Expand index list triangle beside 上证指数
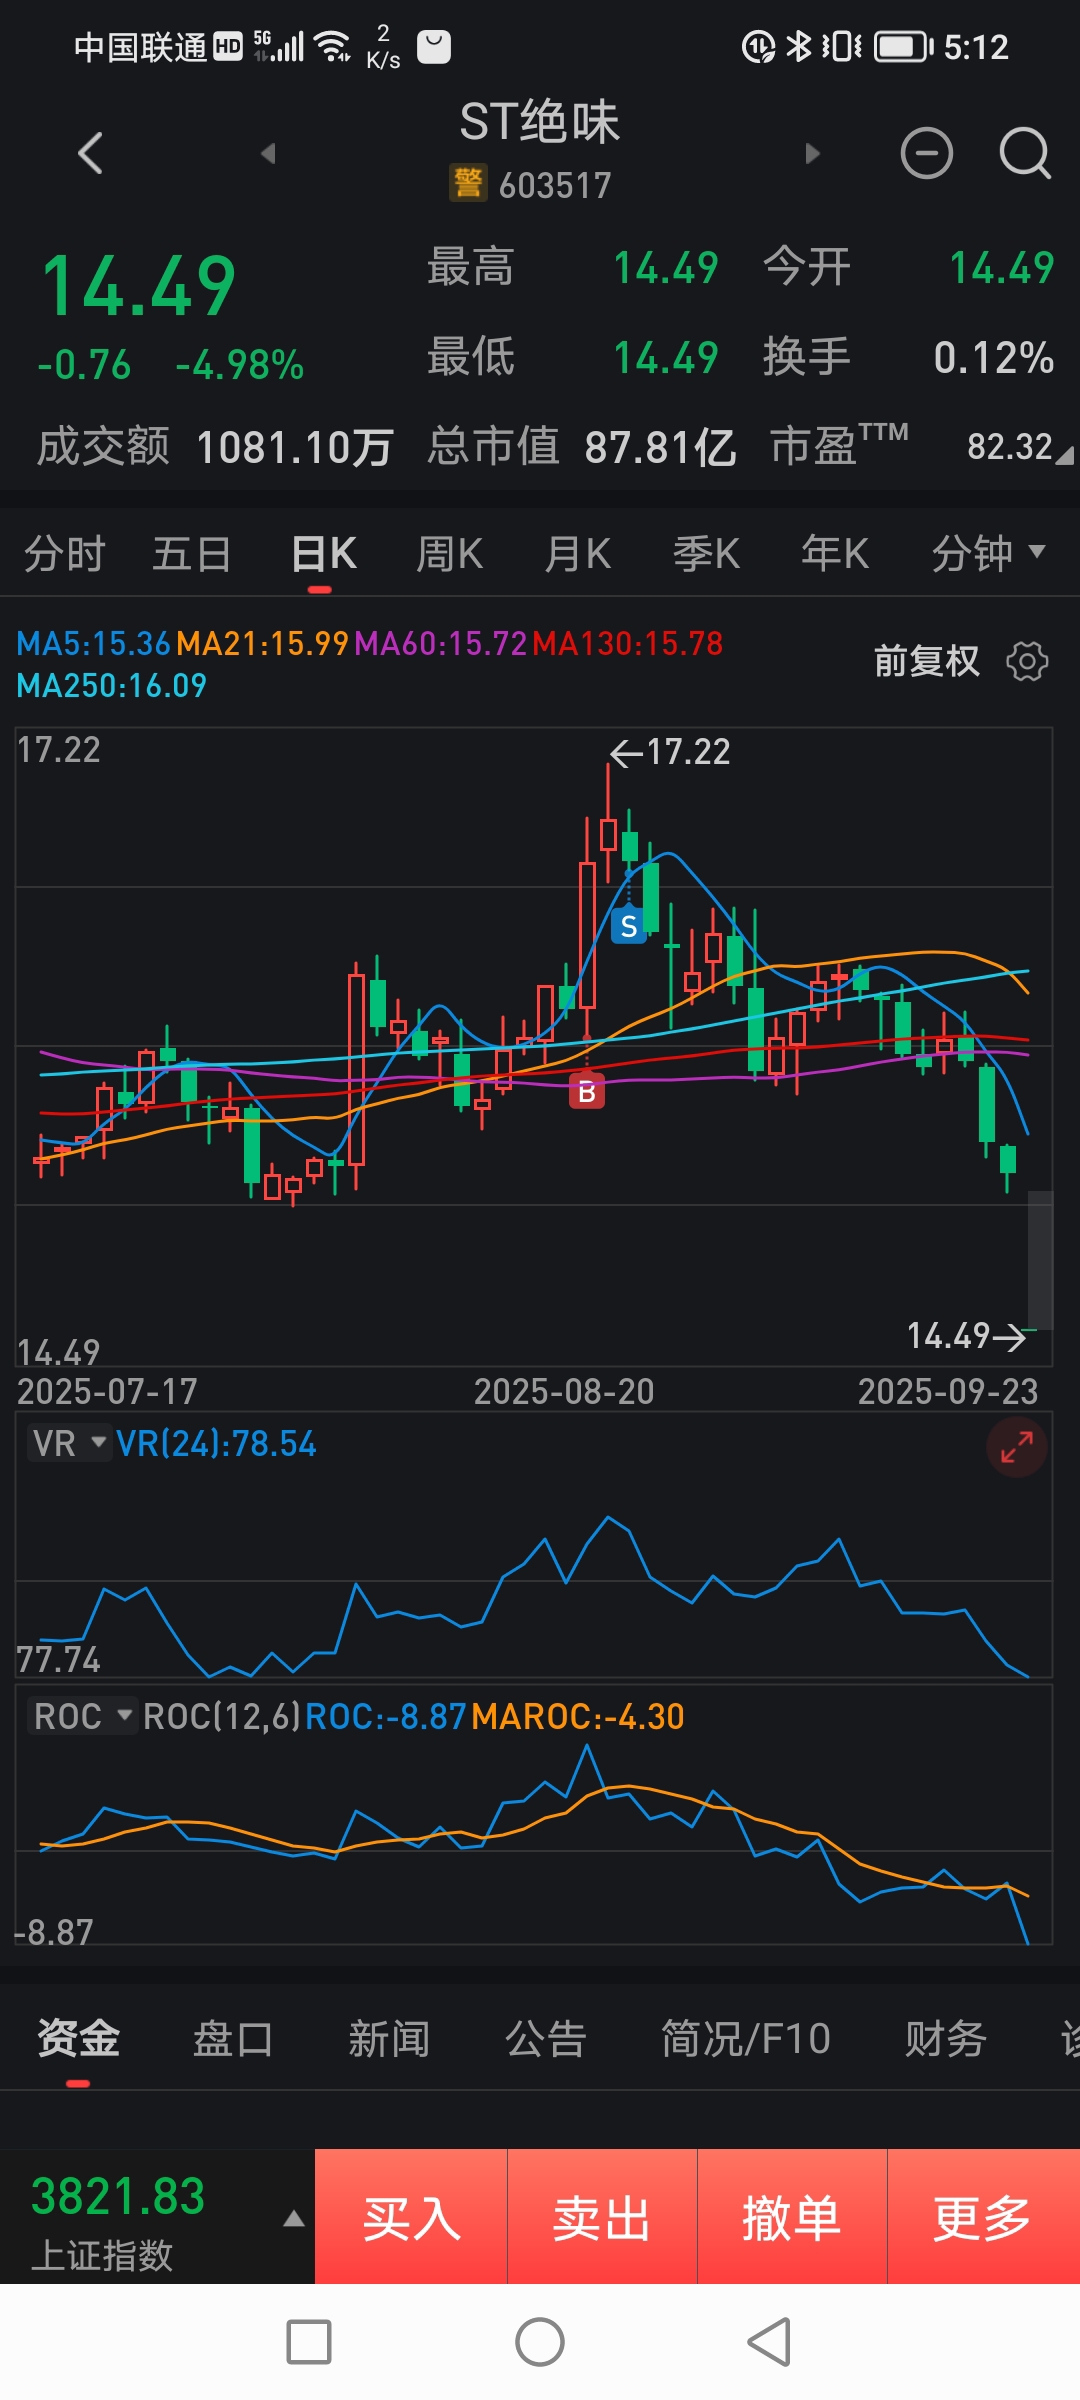This screenshot has width=1080, height=2400. pos(294,2218)
